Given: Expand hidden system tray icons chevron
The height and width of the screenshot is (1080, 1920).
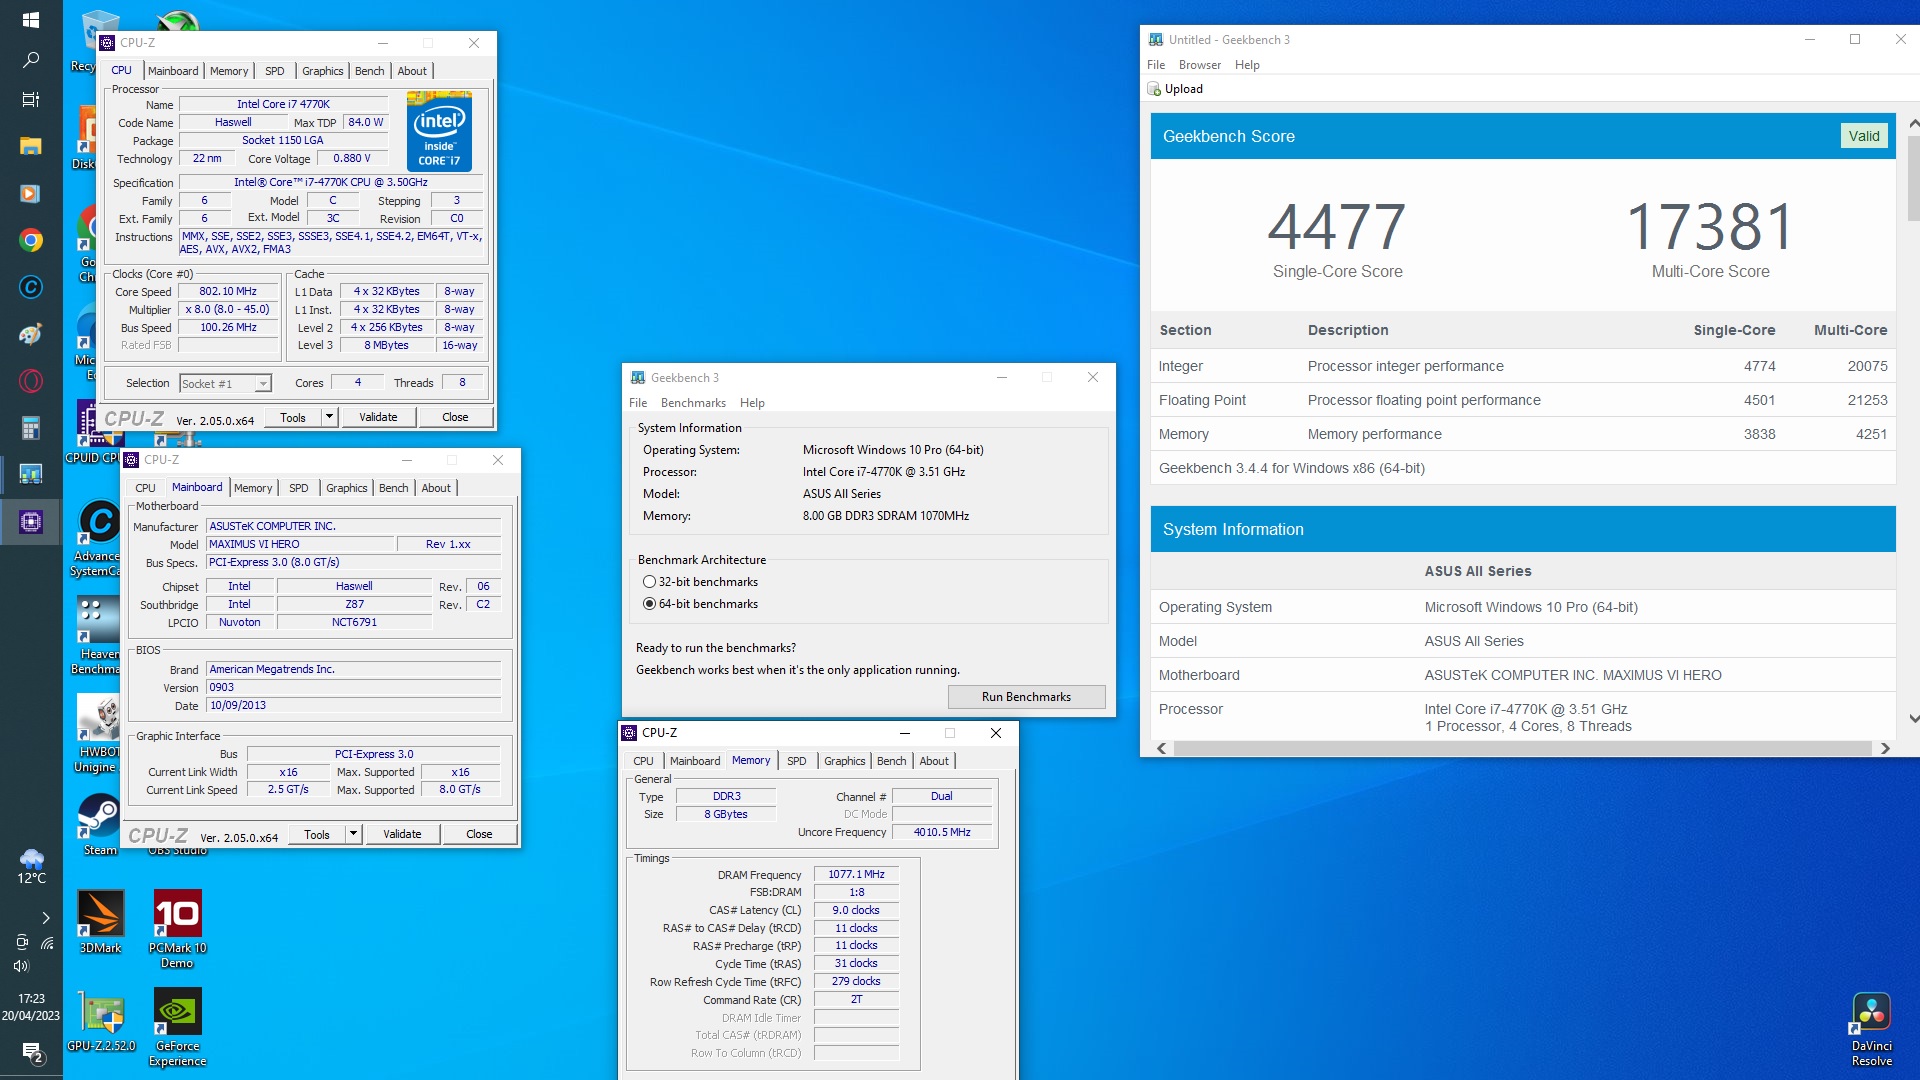Looking at the screenshot, I should pyautogui.click(x=46, y=917).
